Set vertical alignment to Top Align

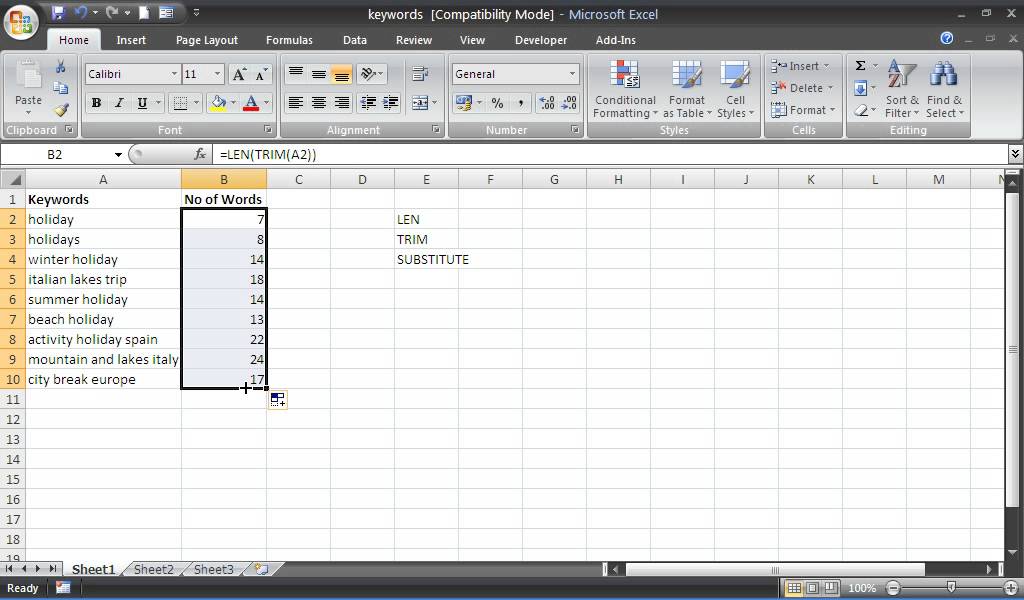296,74
